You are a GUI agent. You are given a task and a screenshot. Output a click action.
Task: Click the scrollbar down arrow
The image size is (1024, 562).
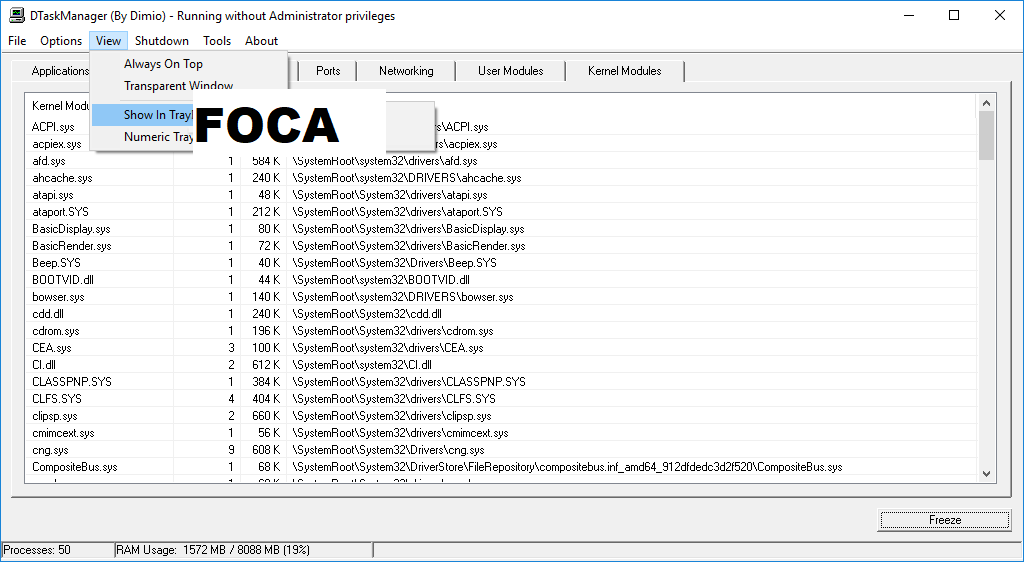click(x=986, y=474)
